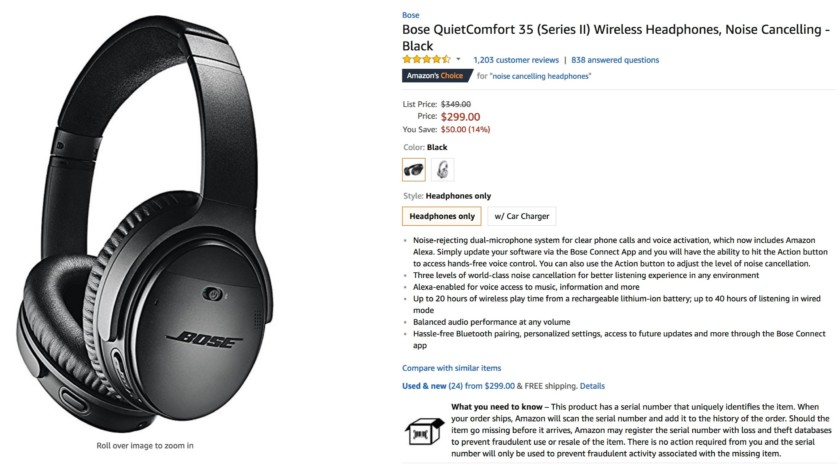Click the shipping Details link
This screenshot has height=473, width=840.
point(592,385)
